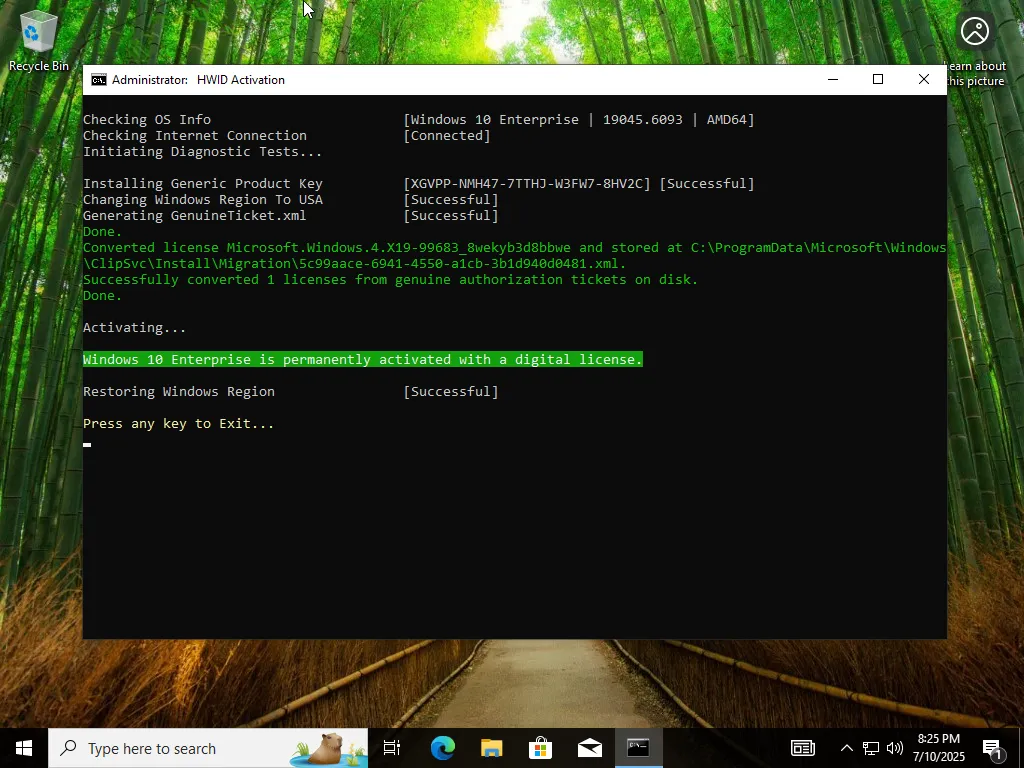This screenshot has width=1024, height=768.
Task: Maximize the HWID Activation console window
Action: point(878,80)
